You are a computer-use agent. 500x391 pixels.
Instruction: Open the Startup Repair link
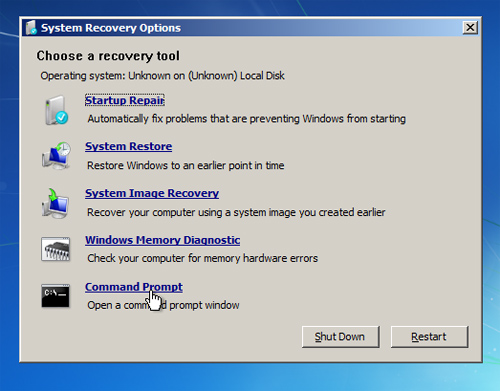pyautogui.click(x=125, y=100)
